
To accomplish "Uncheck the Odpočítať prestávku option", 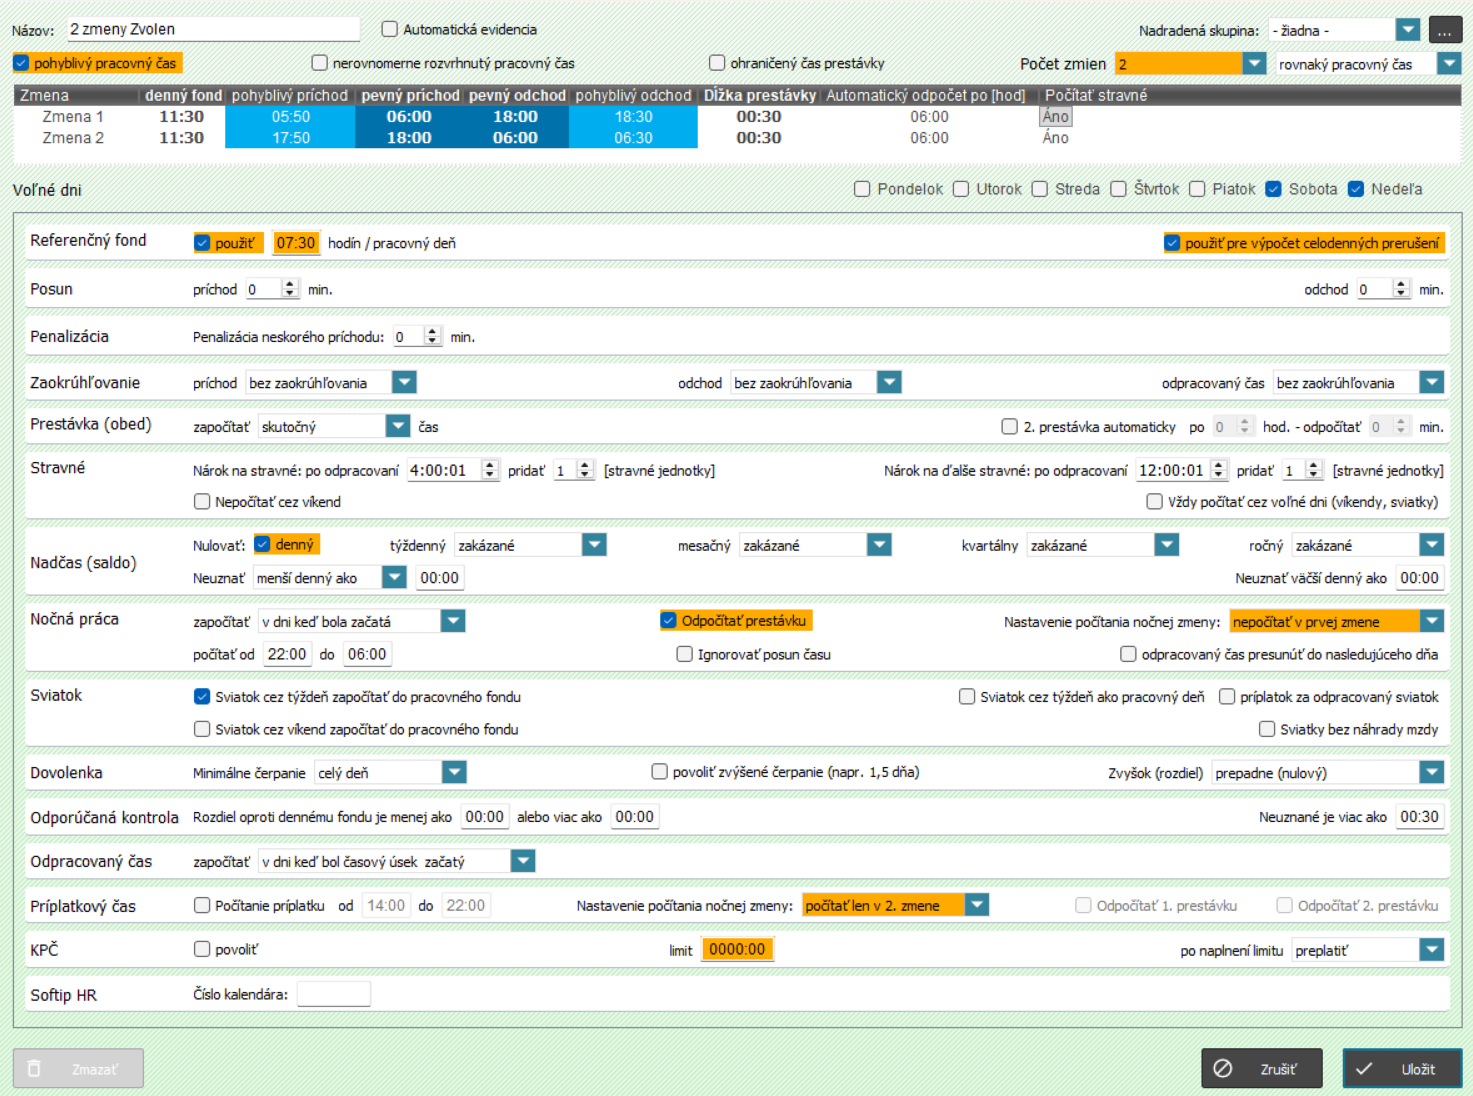I will tap(669, 621).
